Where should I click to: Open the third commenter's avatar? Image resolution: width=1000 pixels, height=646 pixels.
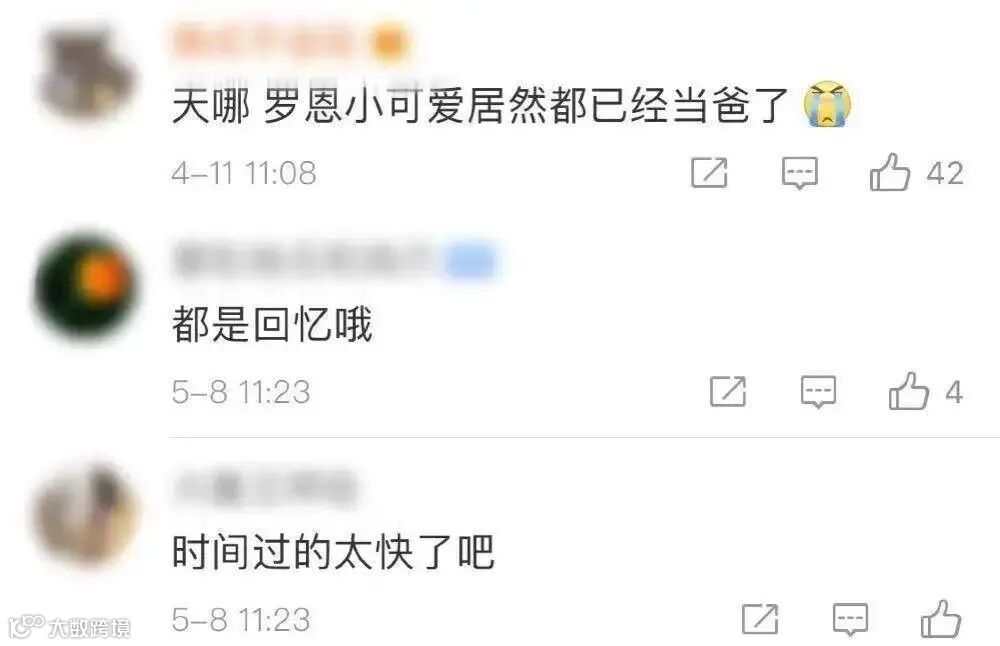click(85, 515)
